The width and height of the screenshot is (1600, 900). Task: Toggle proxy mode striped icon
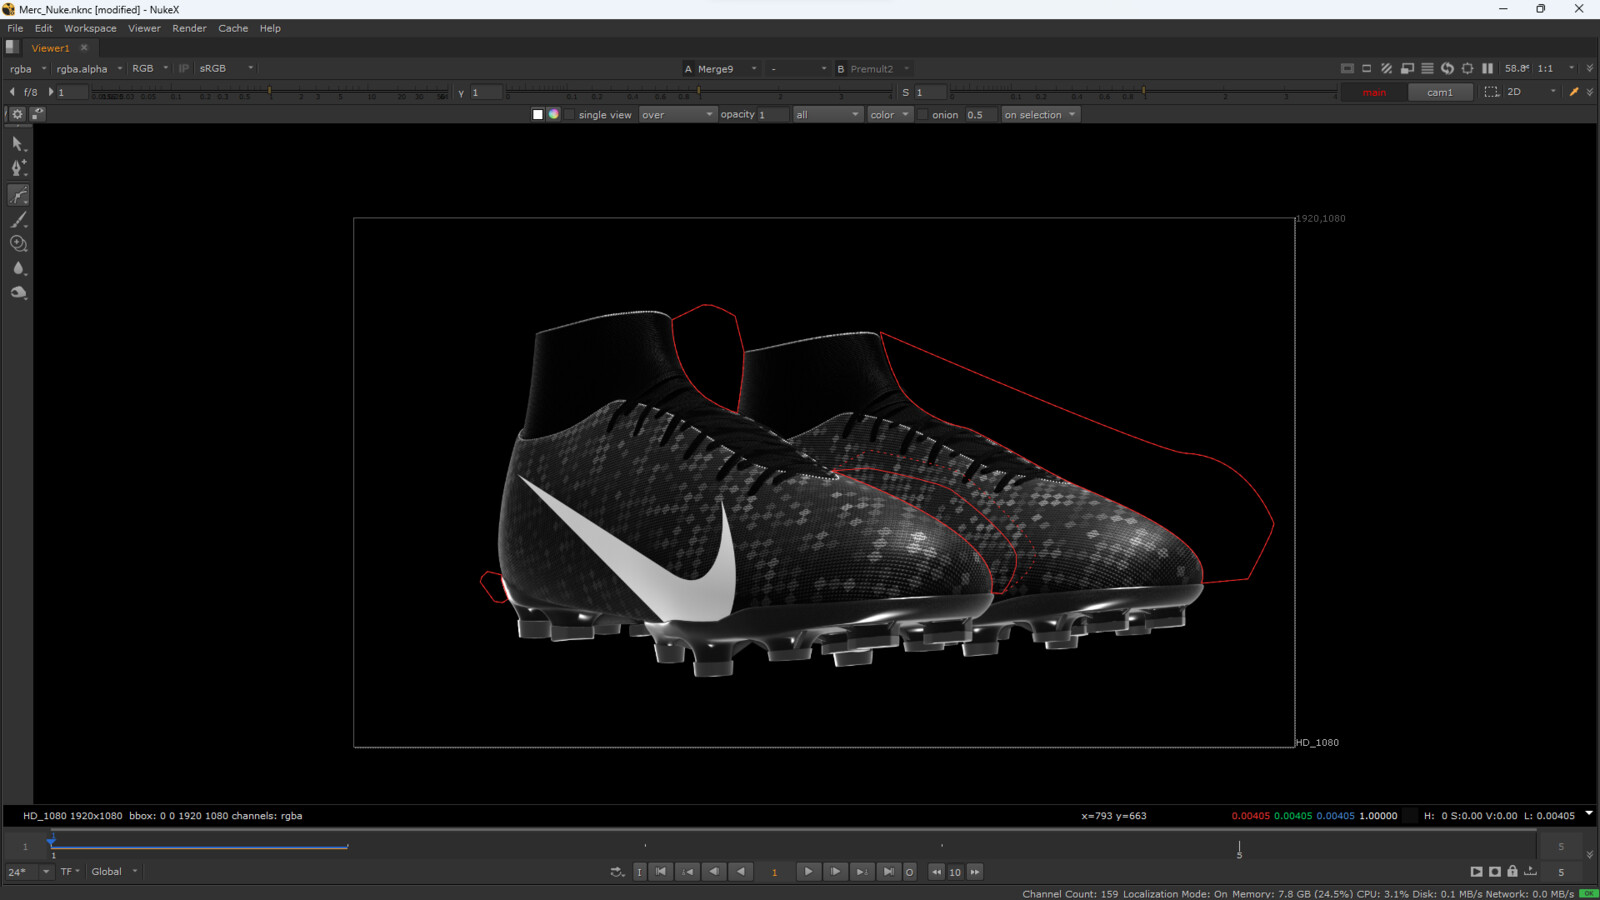point(1387,68)
